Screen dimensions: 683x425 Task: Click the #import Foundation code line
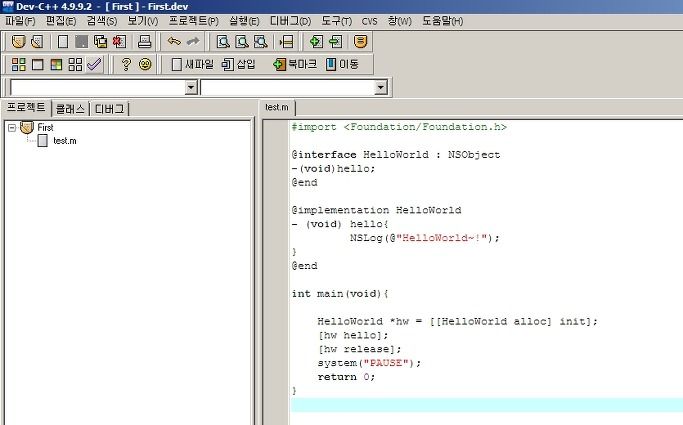[399, 127]
